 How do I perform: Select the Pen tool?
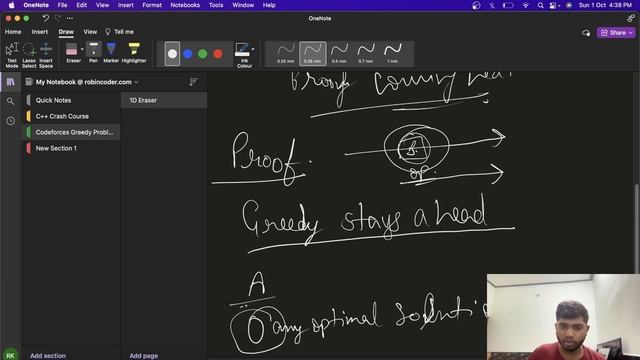pyautogui.click(x=93, y=53)
